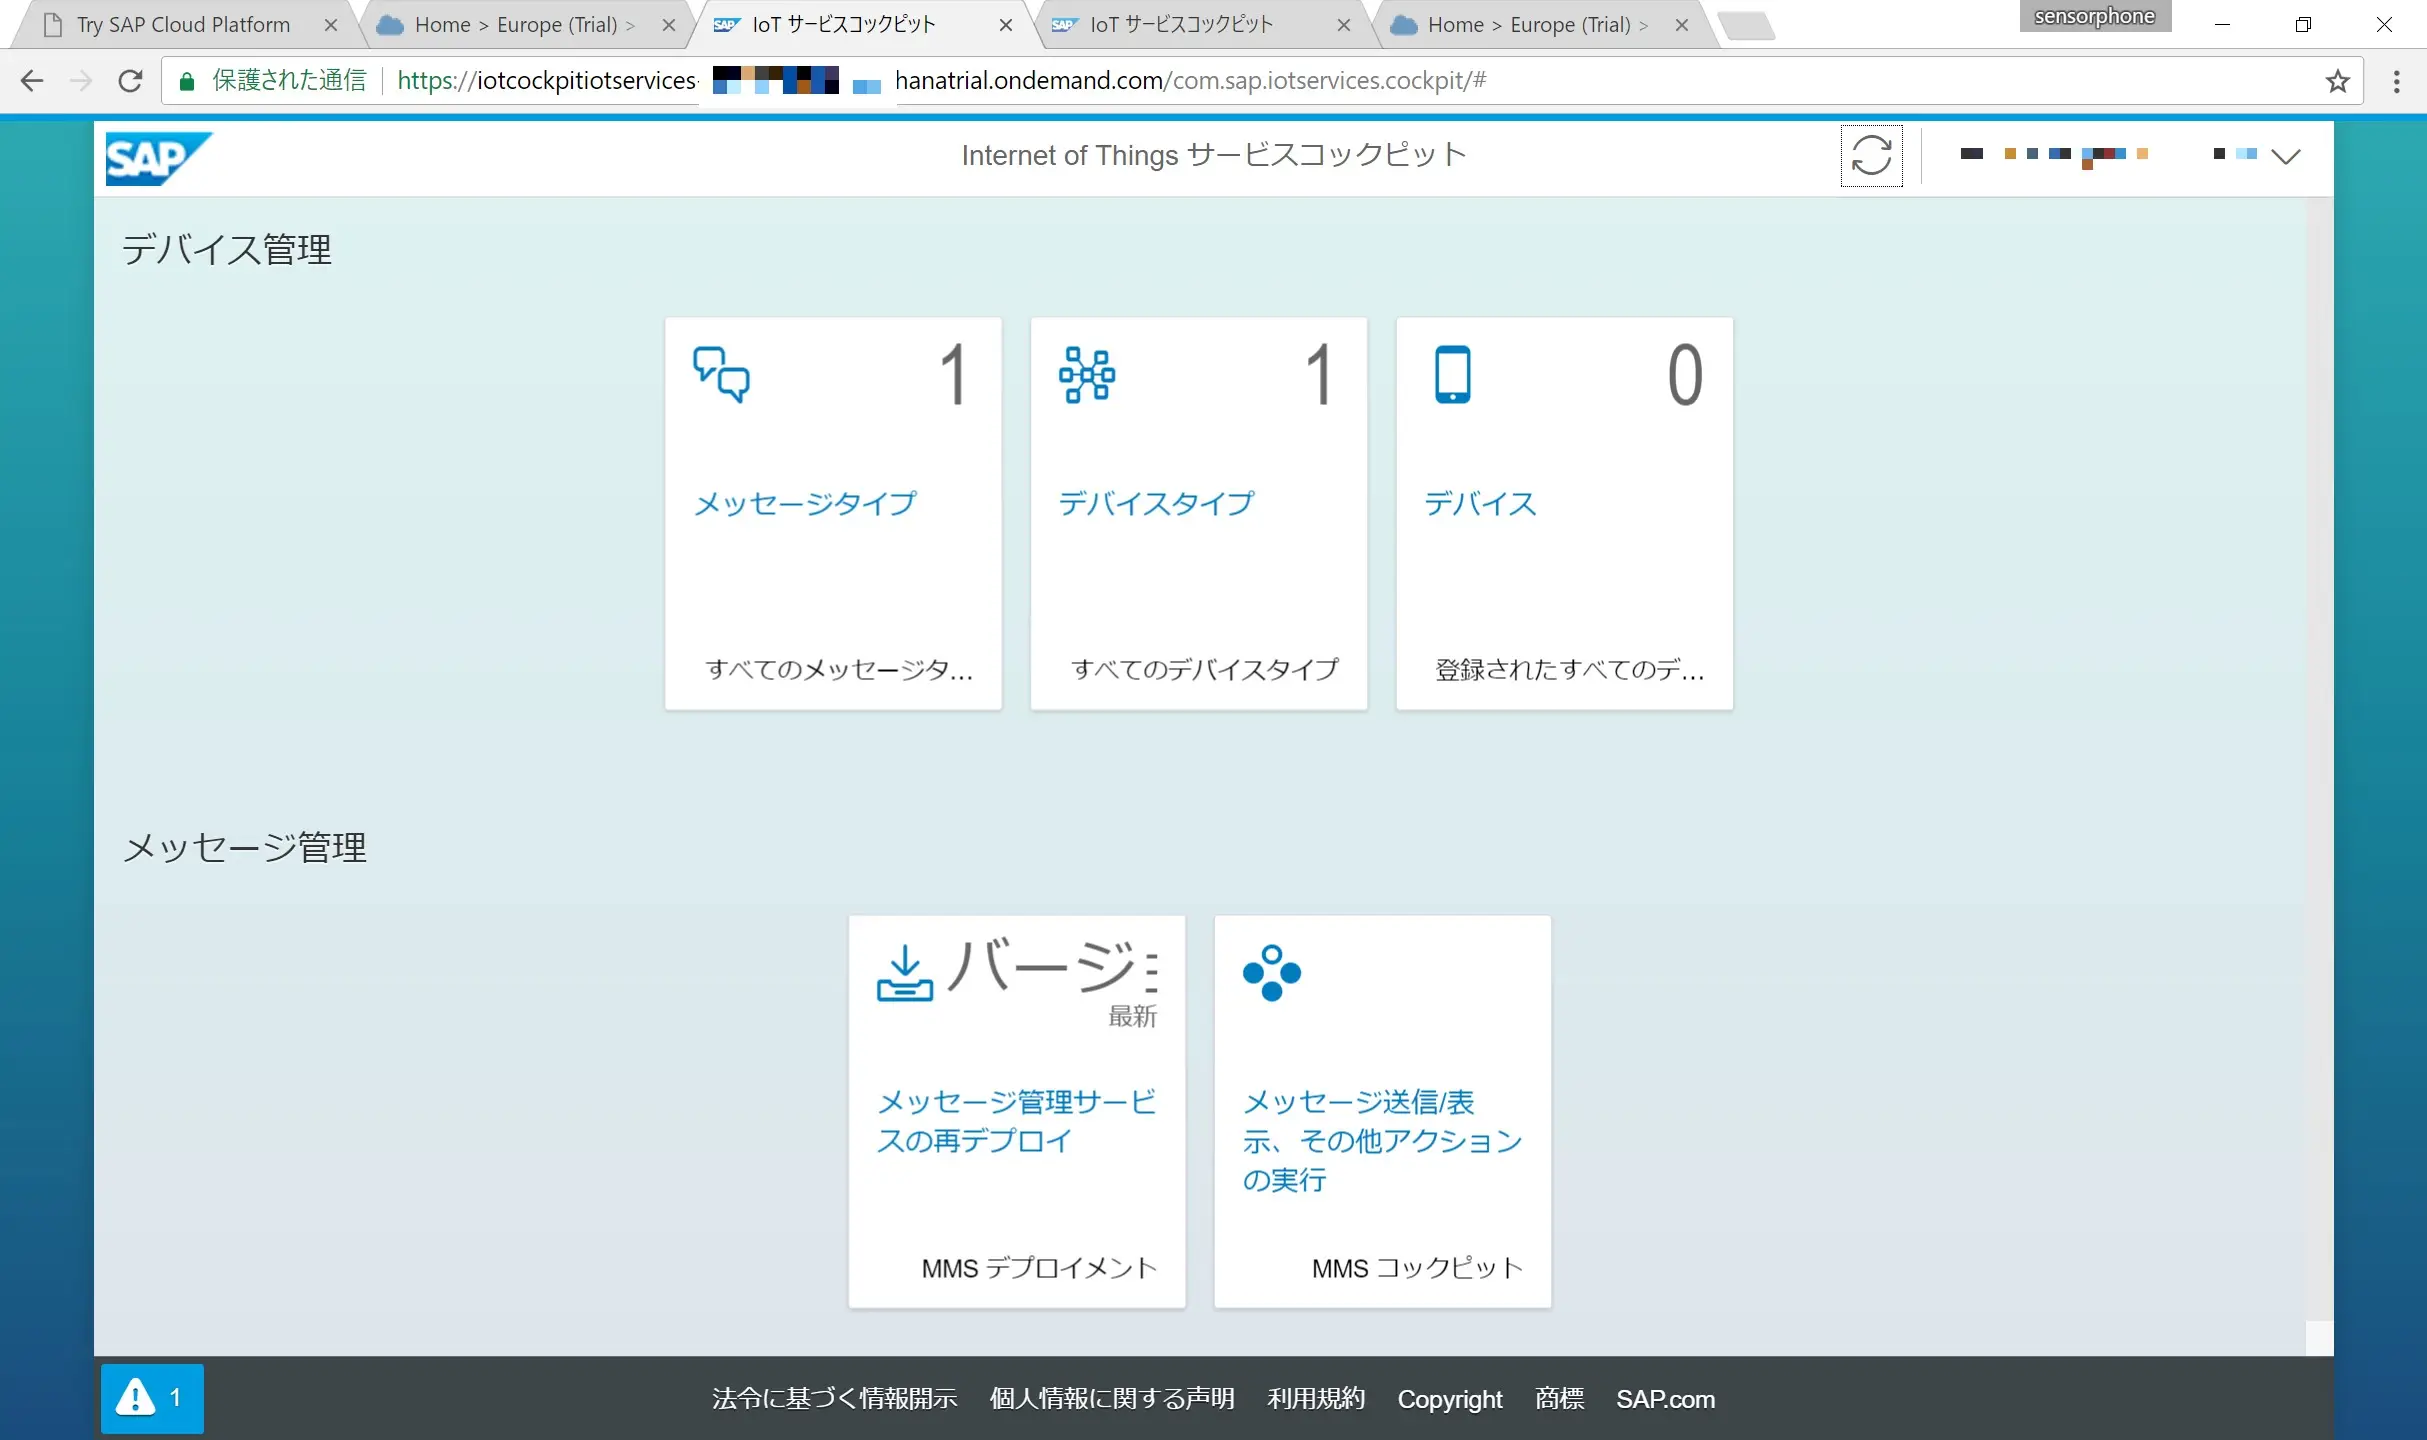The width and height of the screenshot is (2427, 1440).
Task: Switch to Try SAP Cloud Platform tab
Action: (183, 25)
